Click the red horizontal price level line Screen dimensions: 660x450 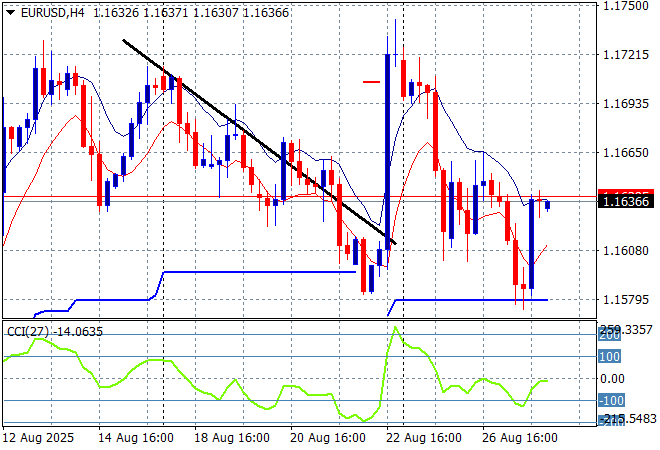[299, 197]
